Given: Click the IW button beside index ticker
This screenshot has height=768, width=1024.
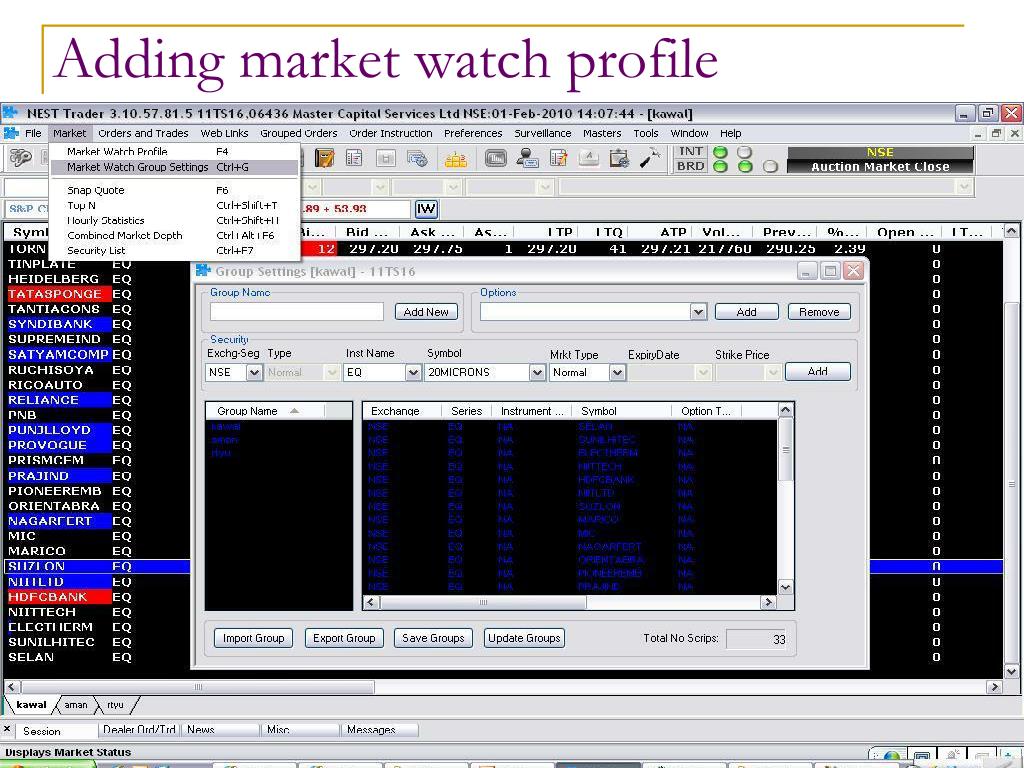Looking at the screenshot, I should coord(426,209).
